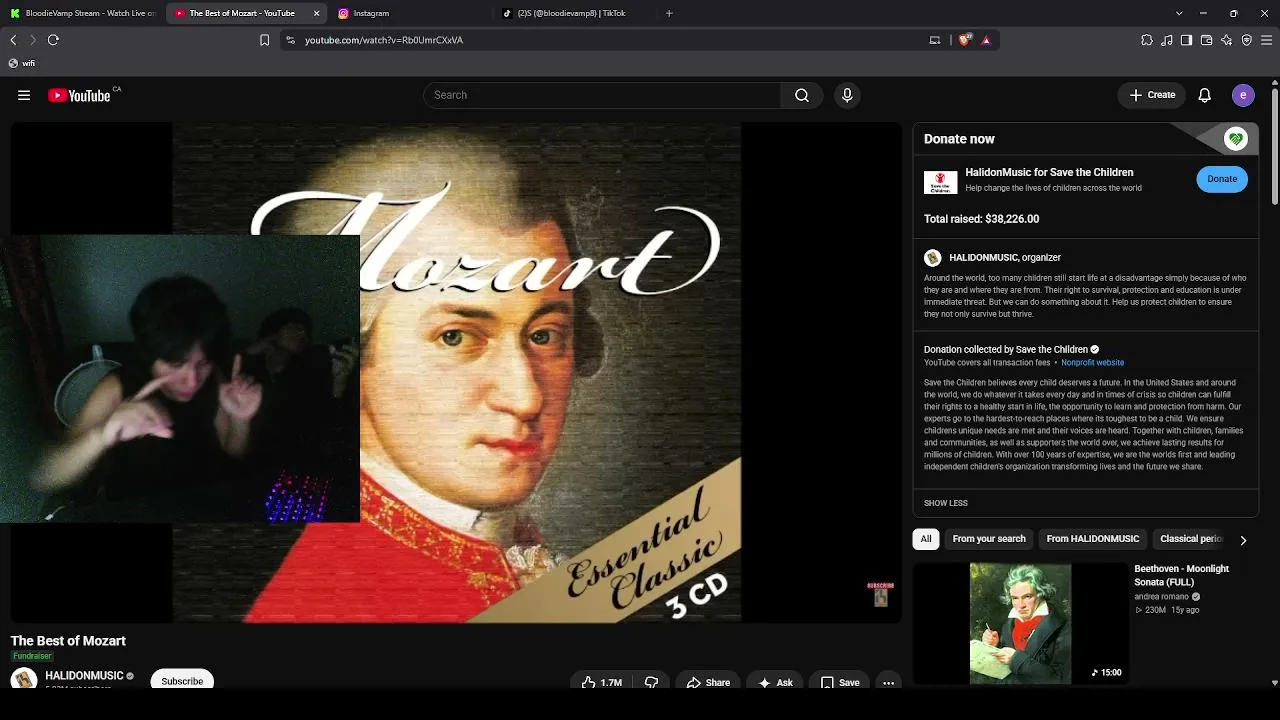Collapse the fundraiser description with SHOW LESS

946,503
